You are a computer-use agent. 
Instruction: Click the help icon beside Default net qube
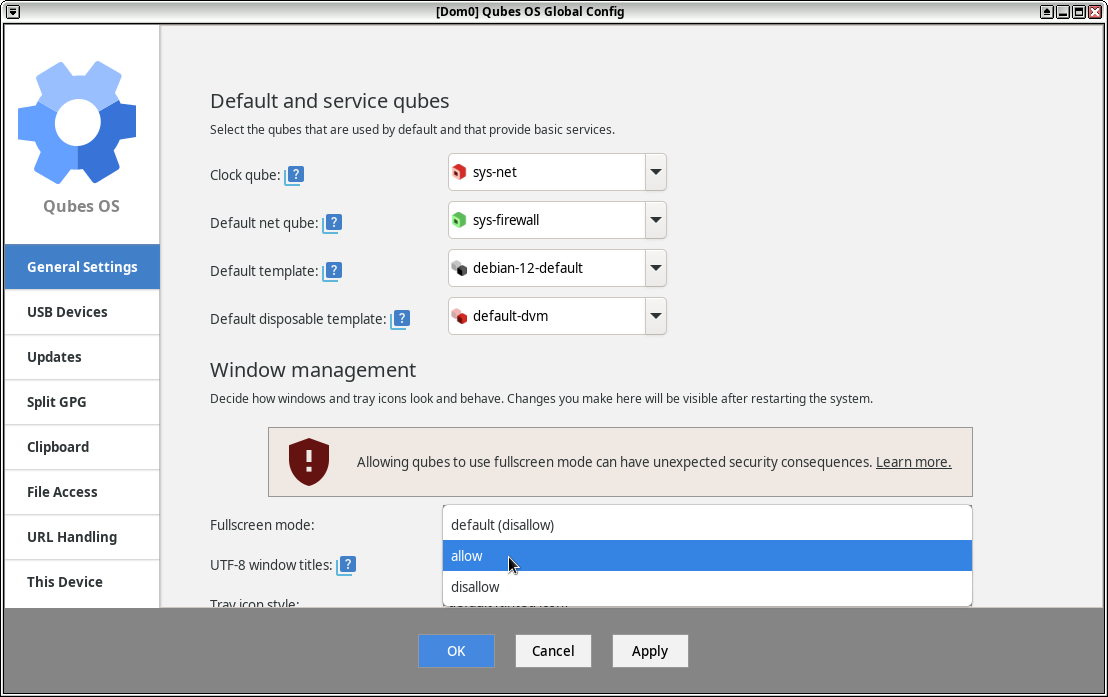(x=333, y=223)
